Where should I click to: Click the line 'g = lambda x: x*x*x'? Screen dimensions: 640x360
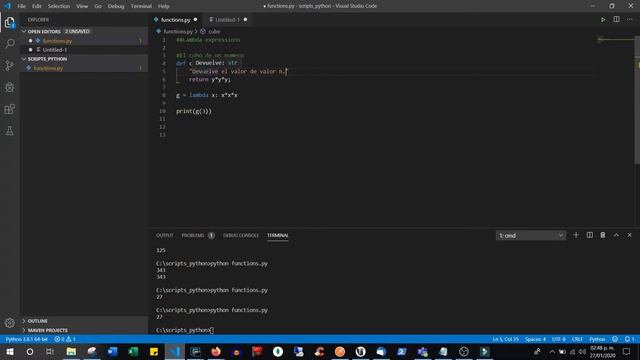tap(207, 95)
